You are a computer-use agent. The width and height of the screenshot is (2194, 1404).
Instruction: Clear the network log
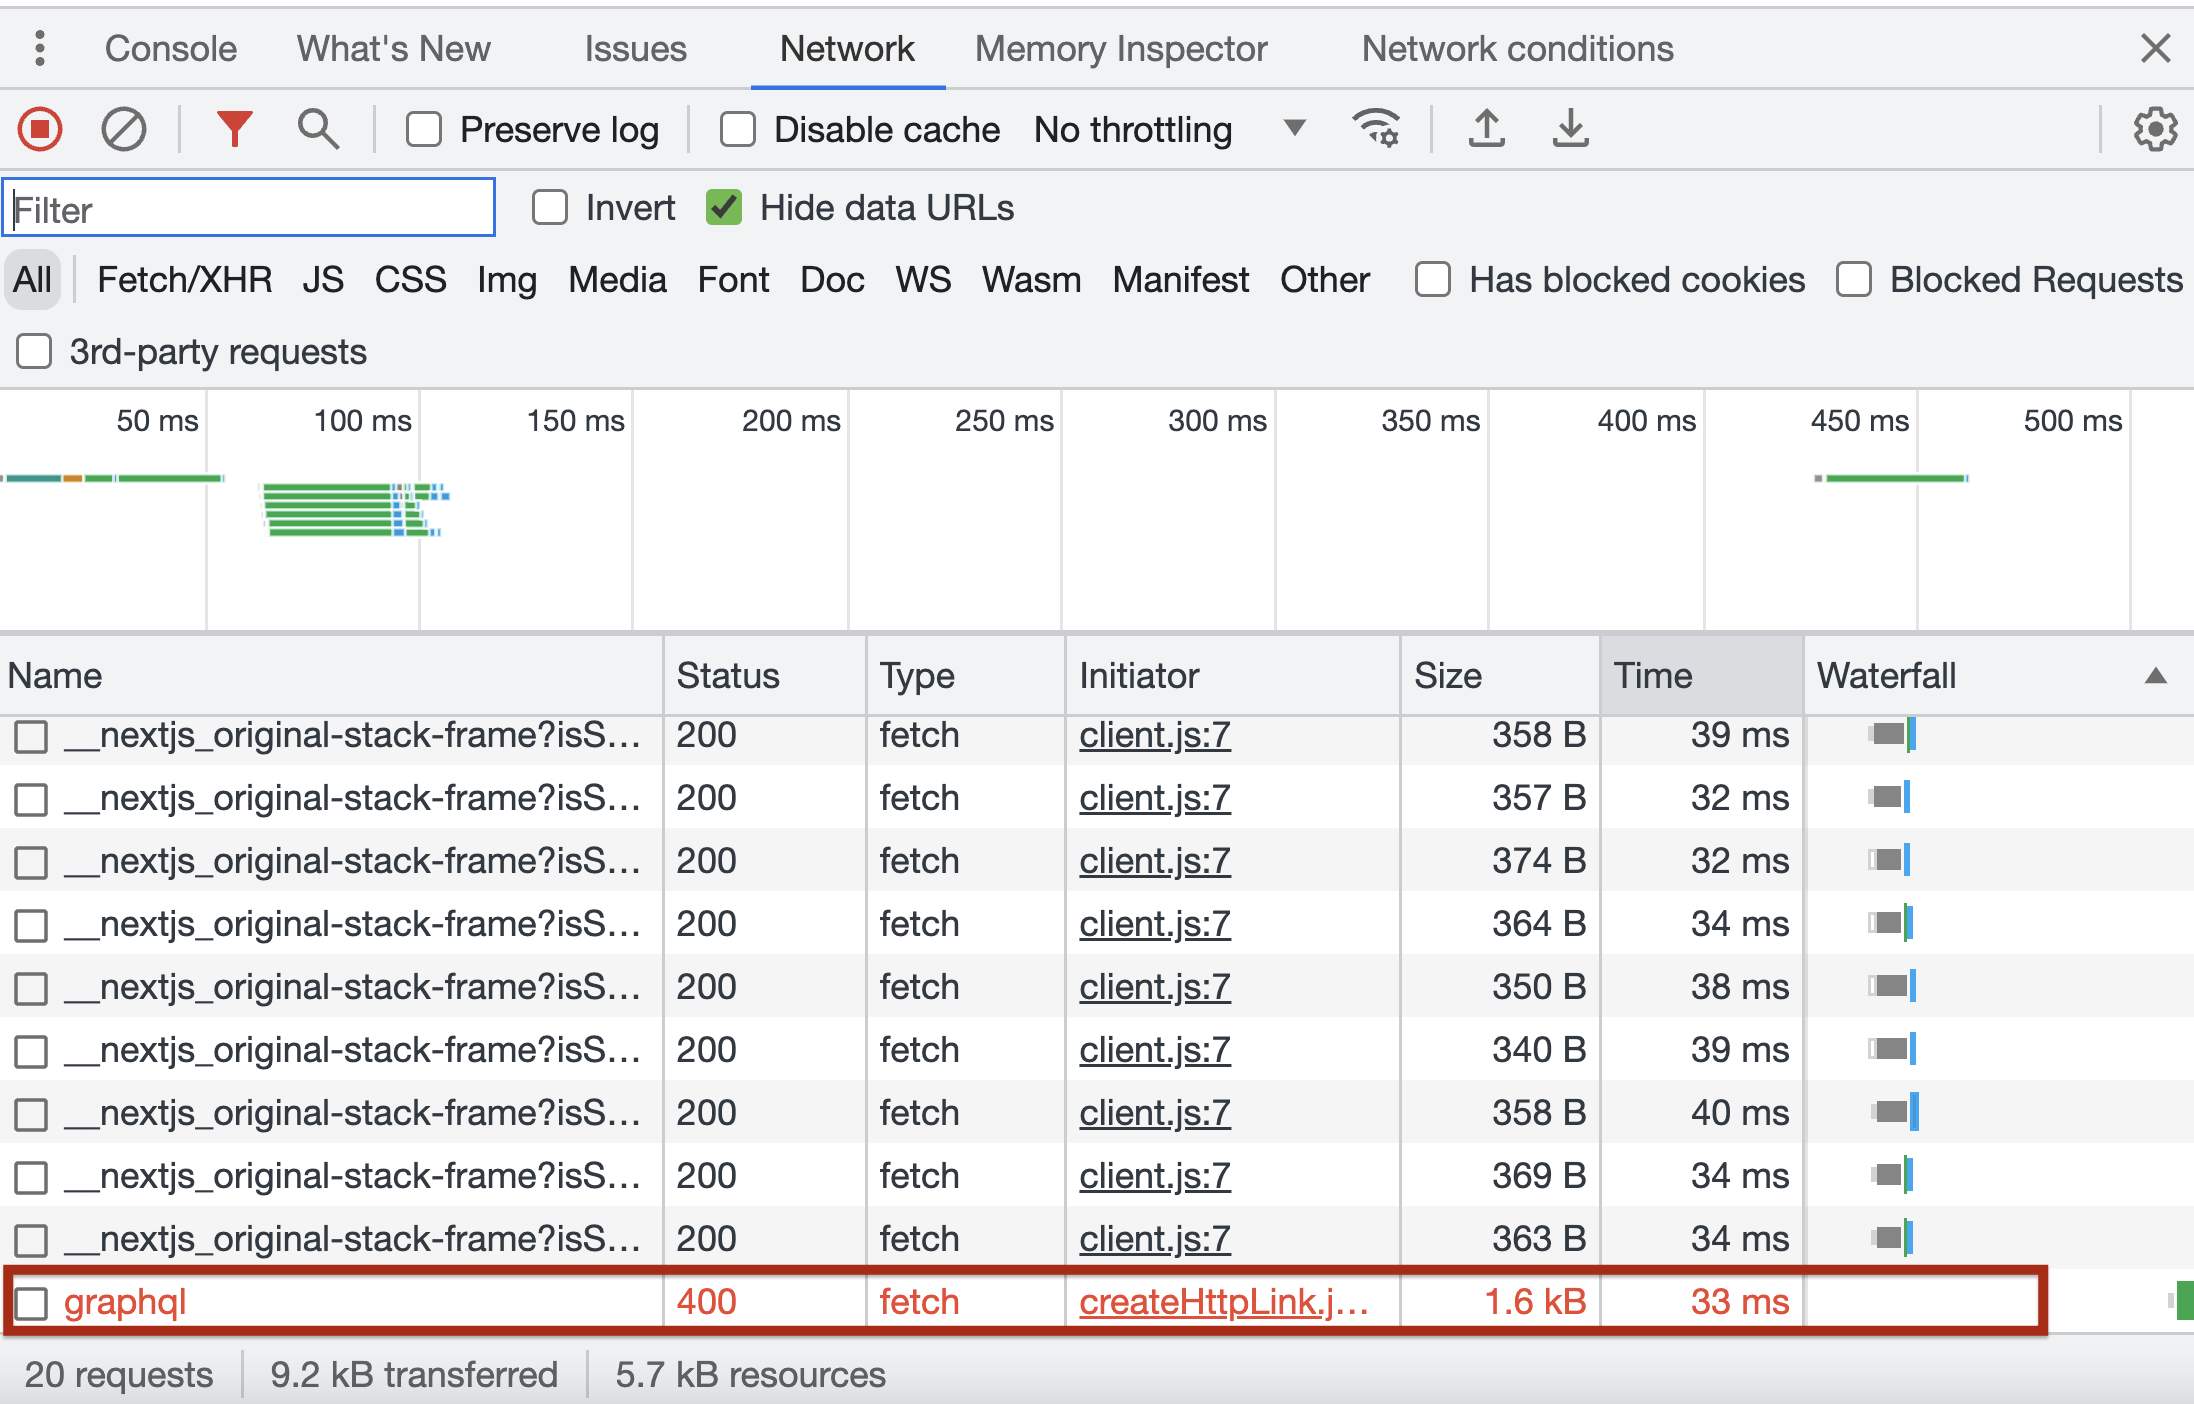pos(123,130)
